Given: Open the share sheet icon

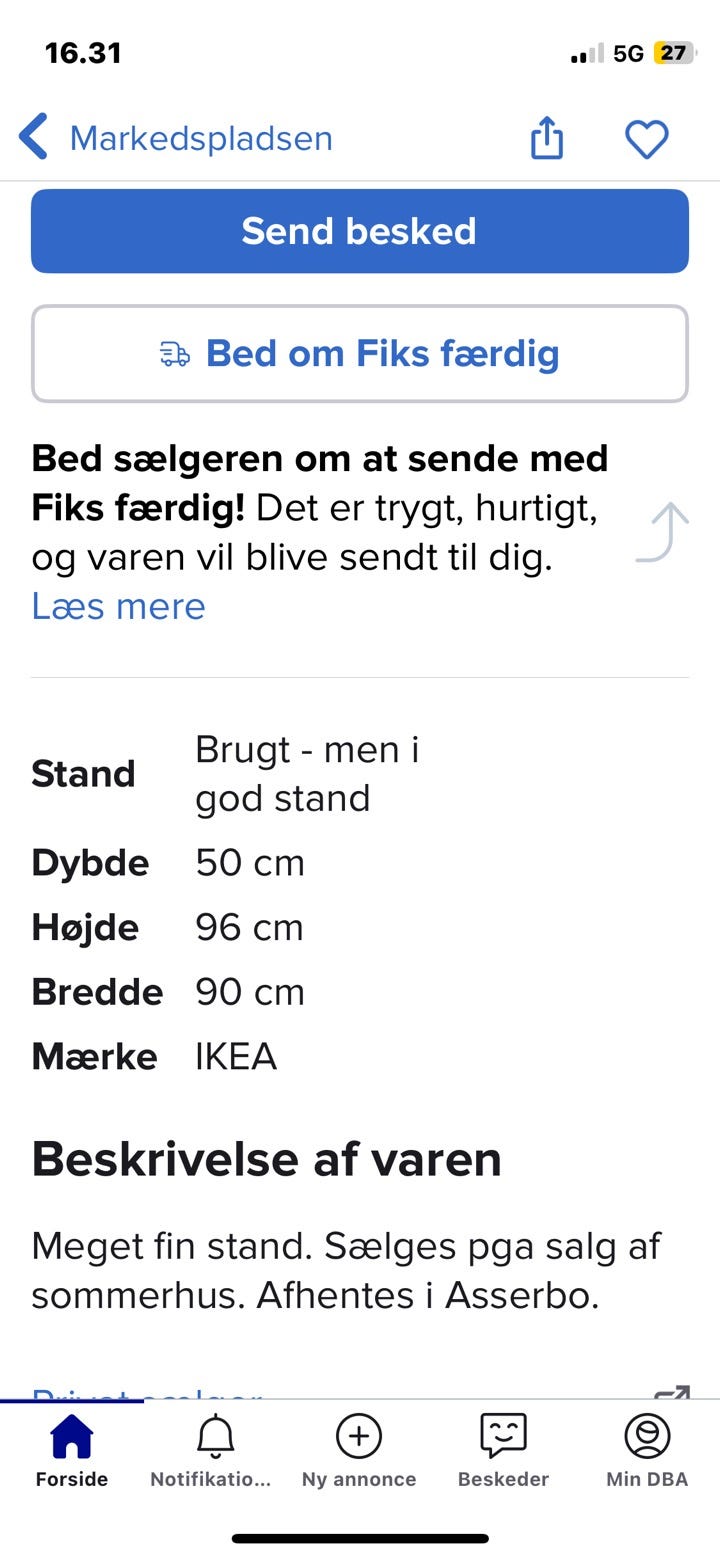Looking at the screenshot, I should click(546, 137).
